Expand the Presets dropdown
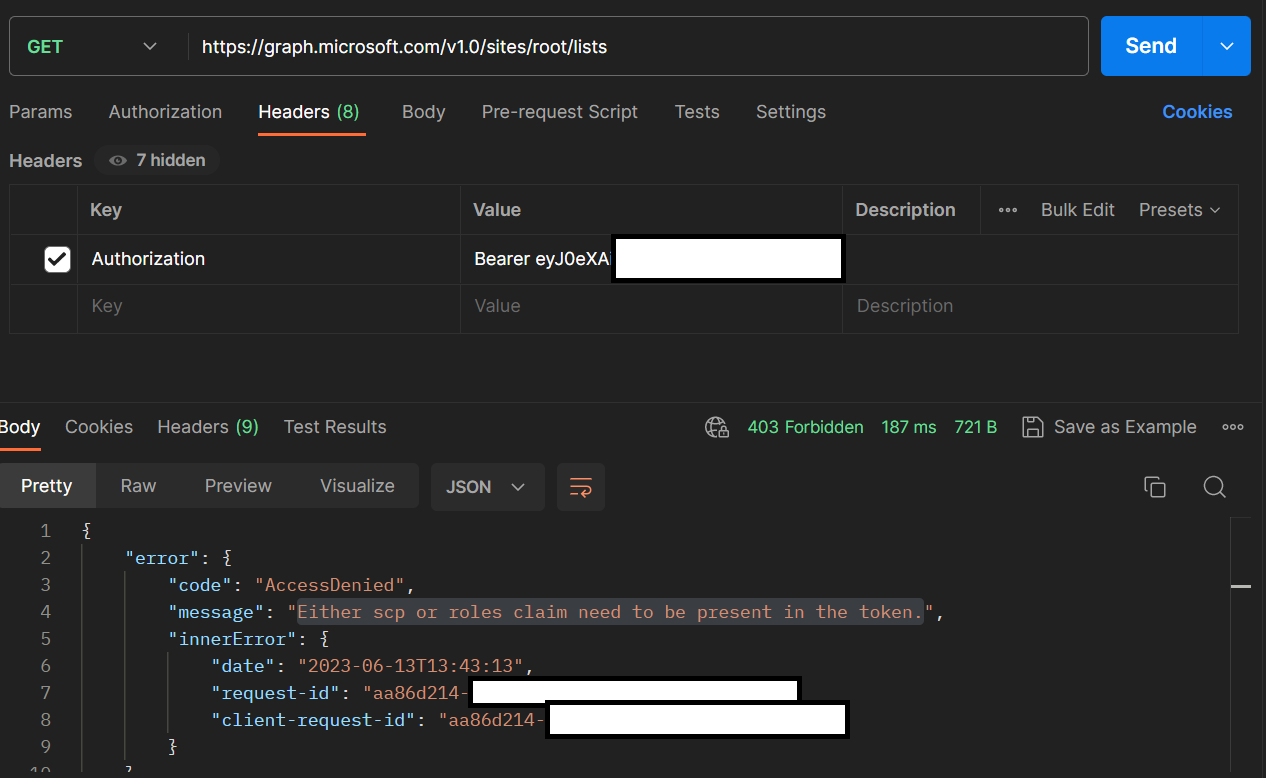The image size is (1266, 778). coord(1180,210)
